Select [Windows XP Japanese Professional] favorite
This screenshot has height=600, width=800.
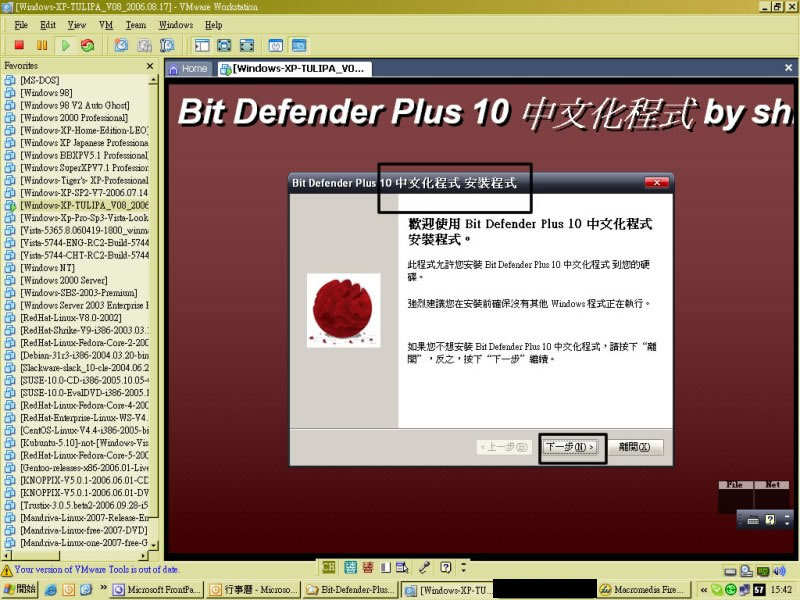pyautogui.click(x=84, y=143)
